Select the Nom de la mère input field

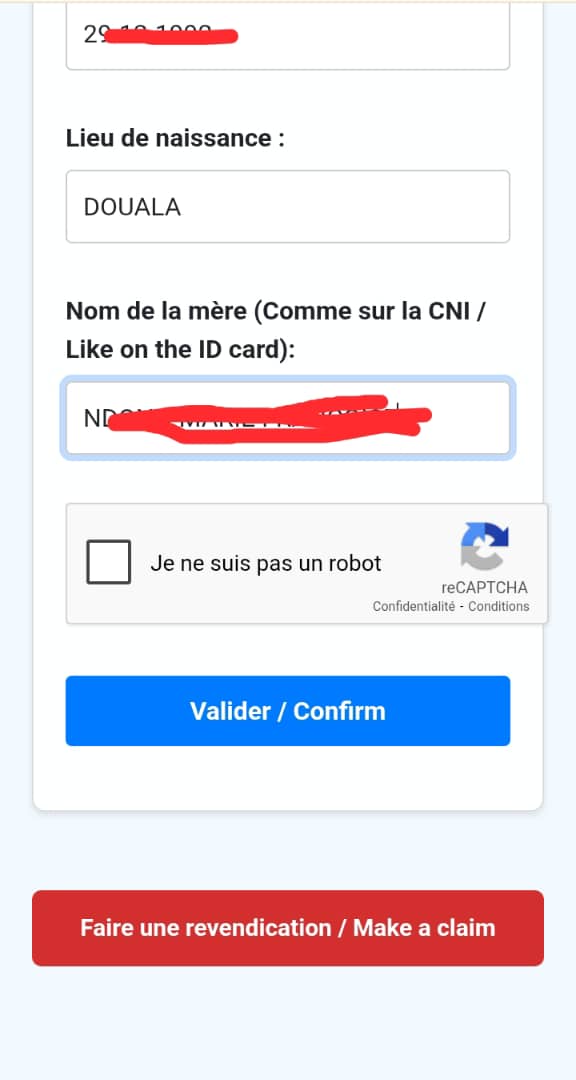point(288,418)
